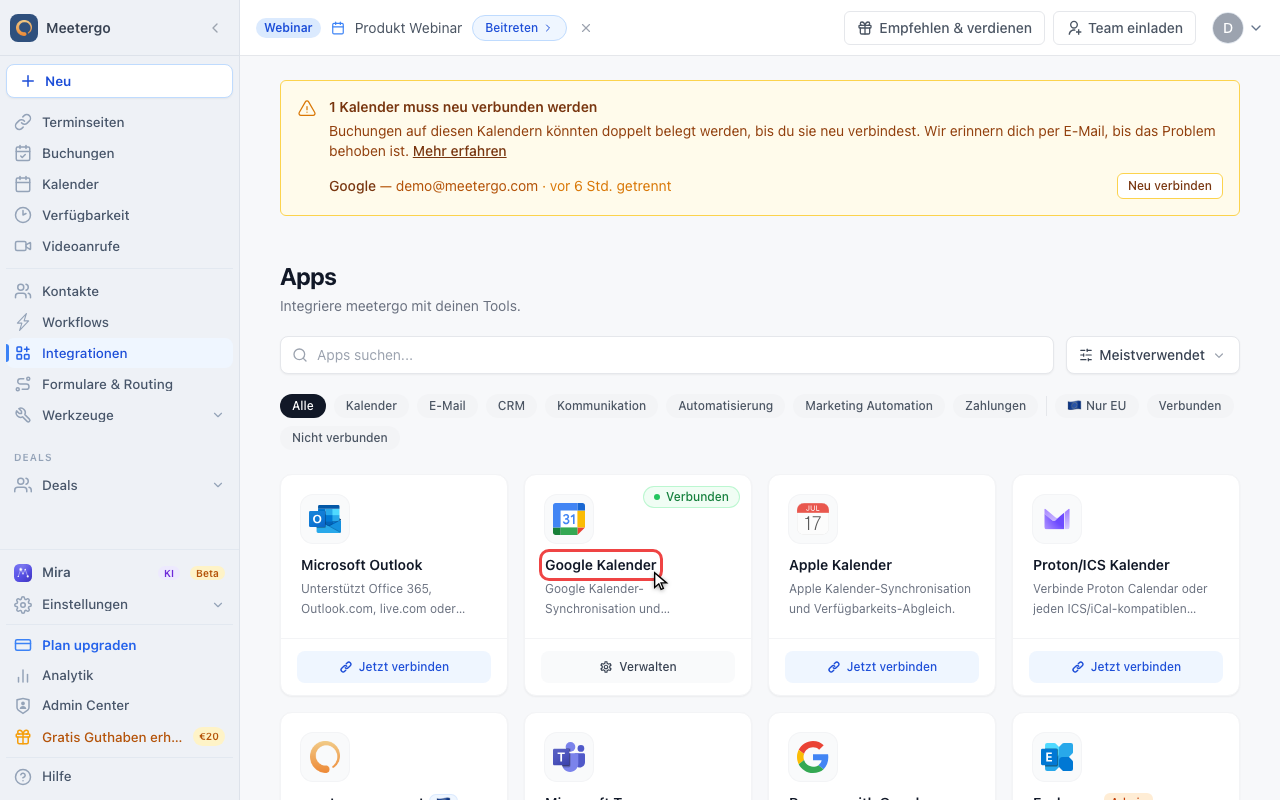
Task: Open the Hilfe question mark icon
Action: (23, 776)
